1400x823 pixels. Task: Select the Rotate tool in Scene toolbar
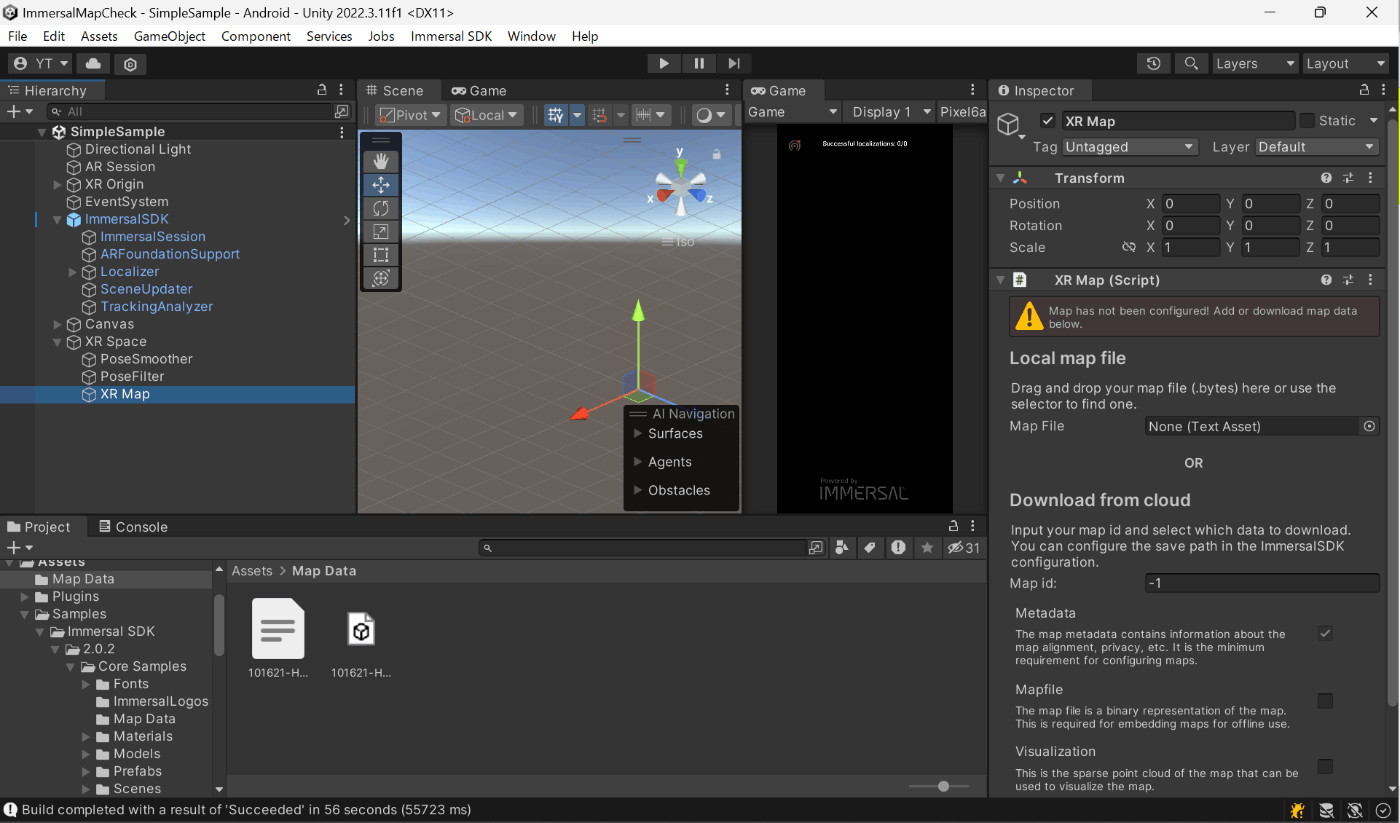[381, 208]
